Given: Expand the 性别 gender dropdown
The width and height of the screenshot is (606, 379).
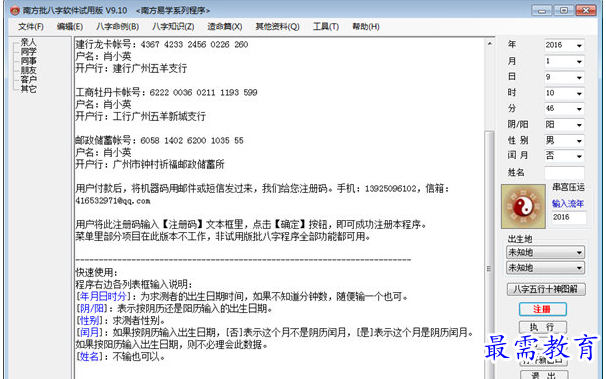Looking at the screenshot, I should 579,141.
